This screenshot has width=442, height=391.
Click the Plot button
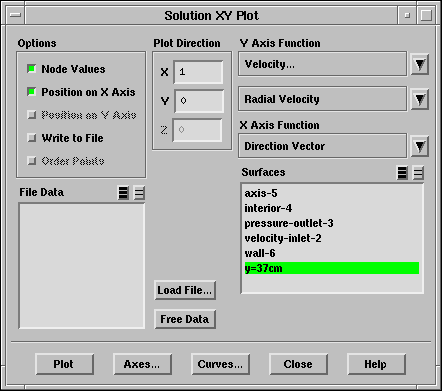click(x=64, y=364)
